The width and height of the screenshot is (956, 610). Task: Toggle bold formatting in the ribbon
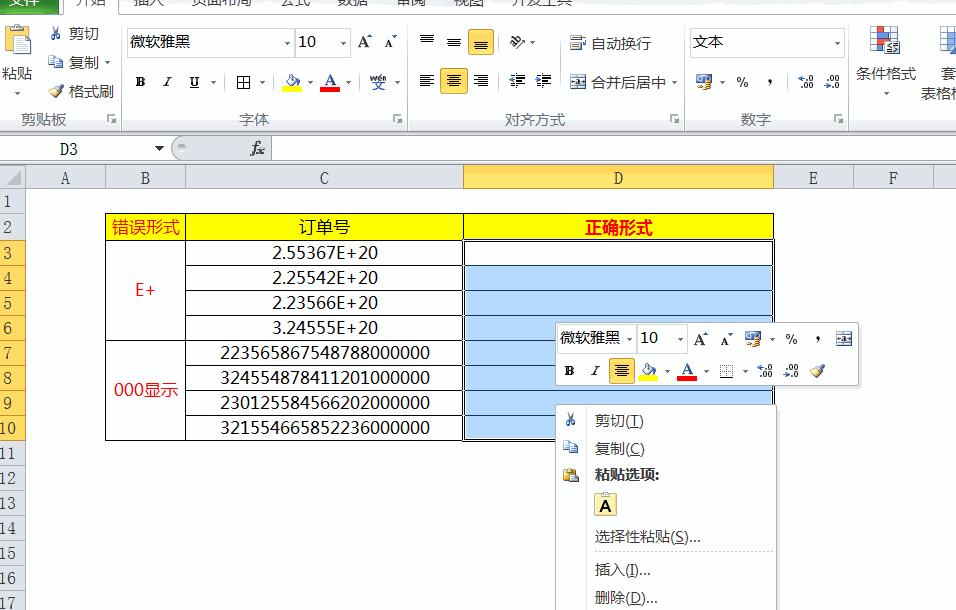(140, 82)
